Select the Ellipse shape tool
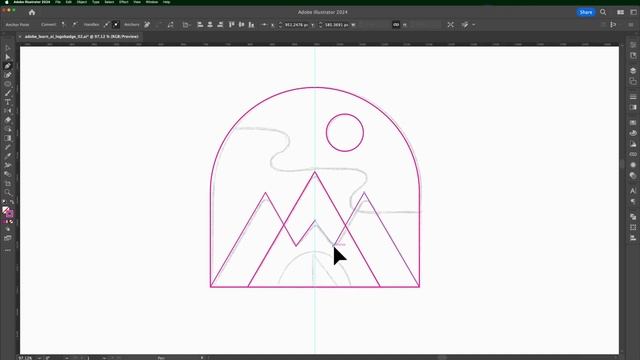This screenshot has width=640, height=360. coord(8,84)
